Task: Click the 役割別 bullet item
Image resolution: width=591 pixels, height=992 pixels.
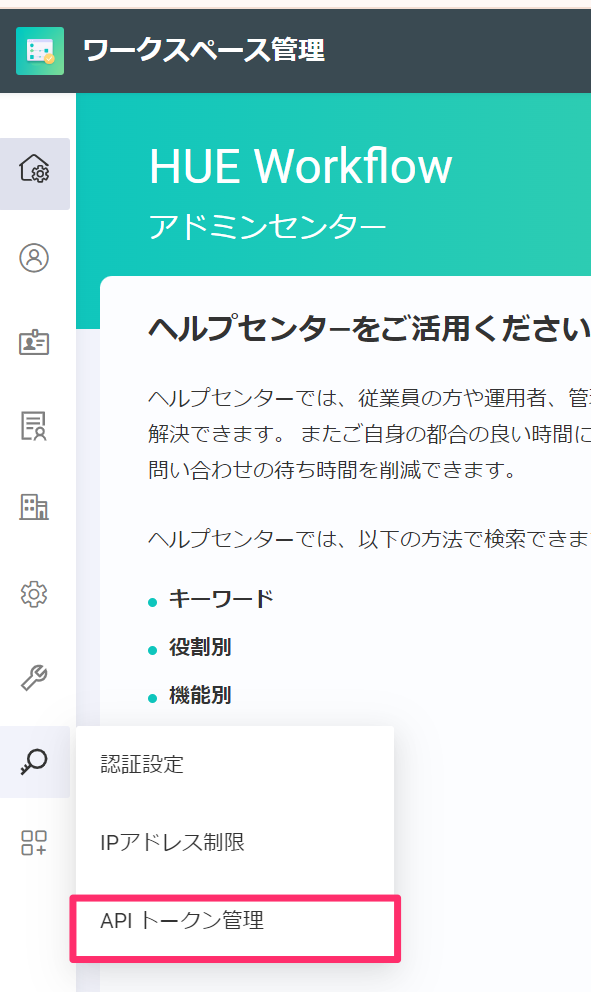Action: pos(200,647)
